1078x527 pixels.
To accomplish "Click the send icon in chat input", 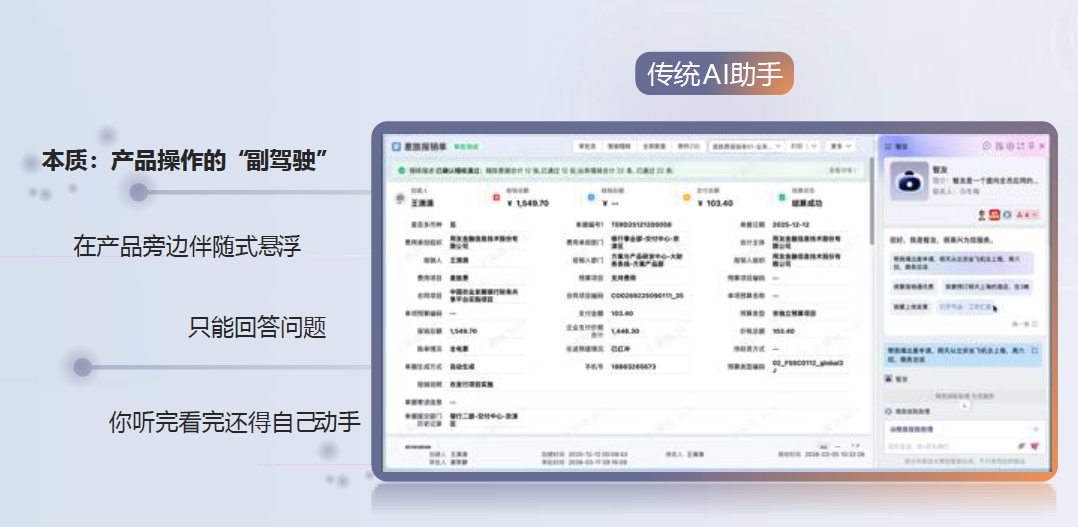I will [1036, 445].
